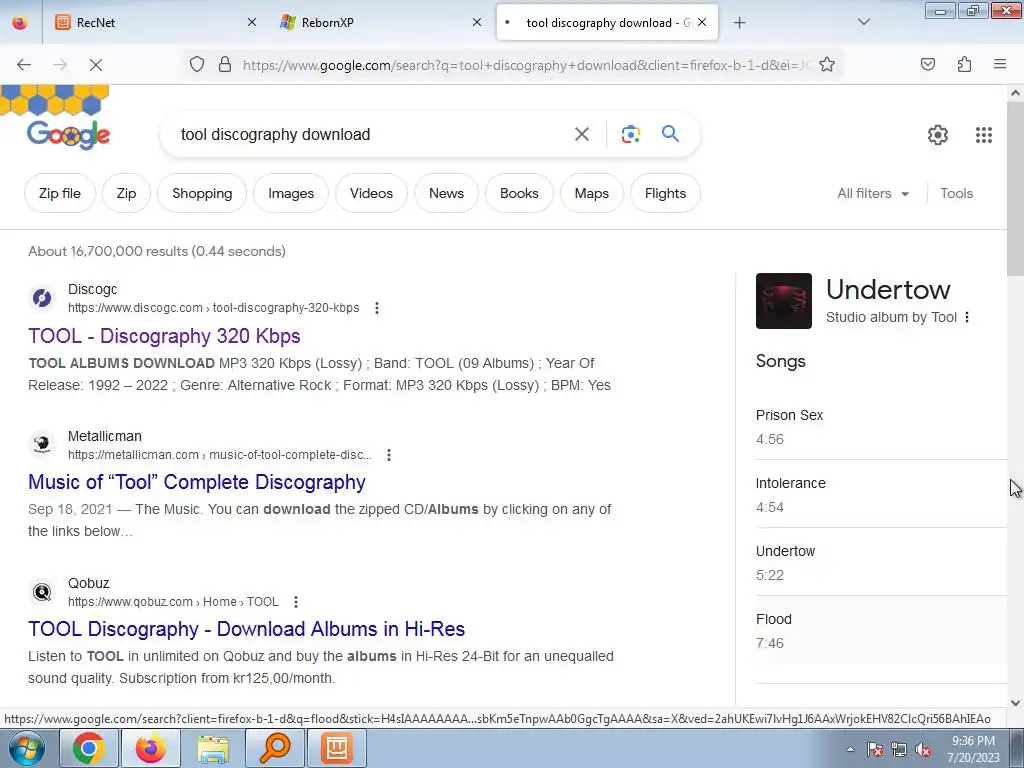Open more options for Metallicman result

click(x=389, y=455)
